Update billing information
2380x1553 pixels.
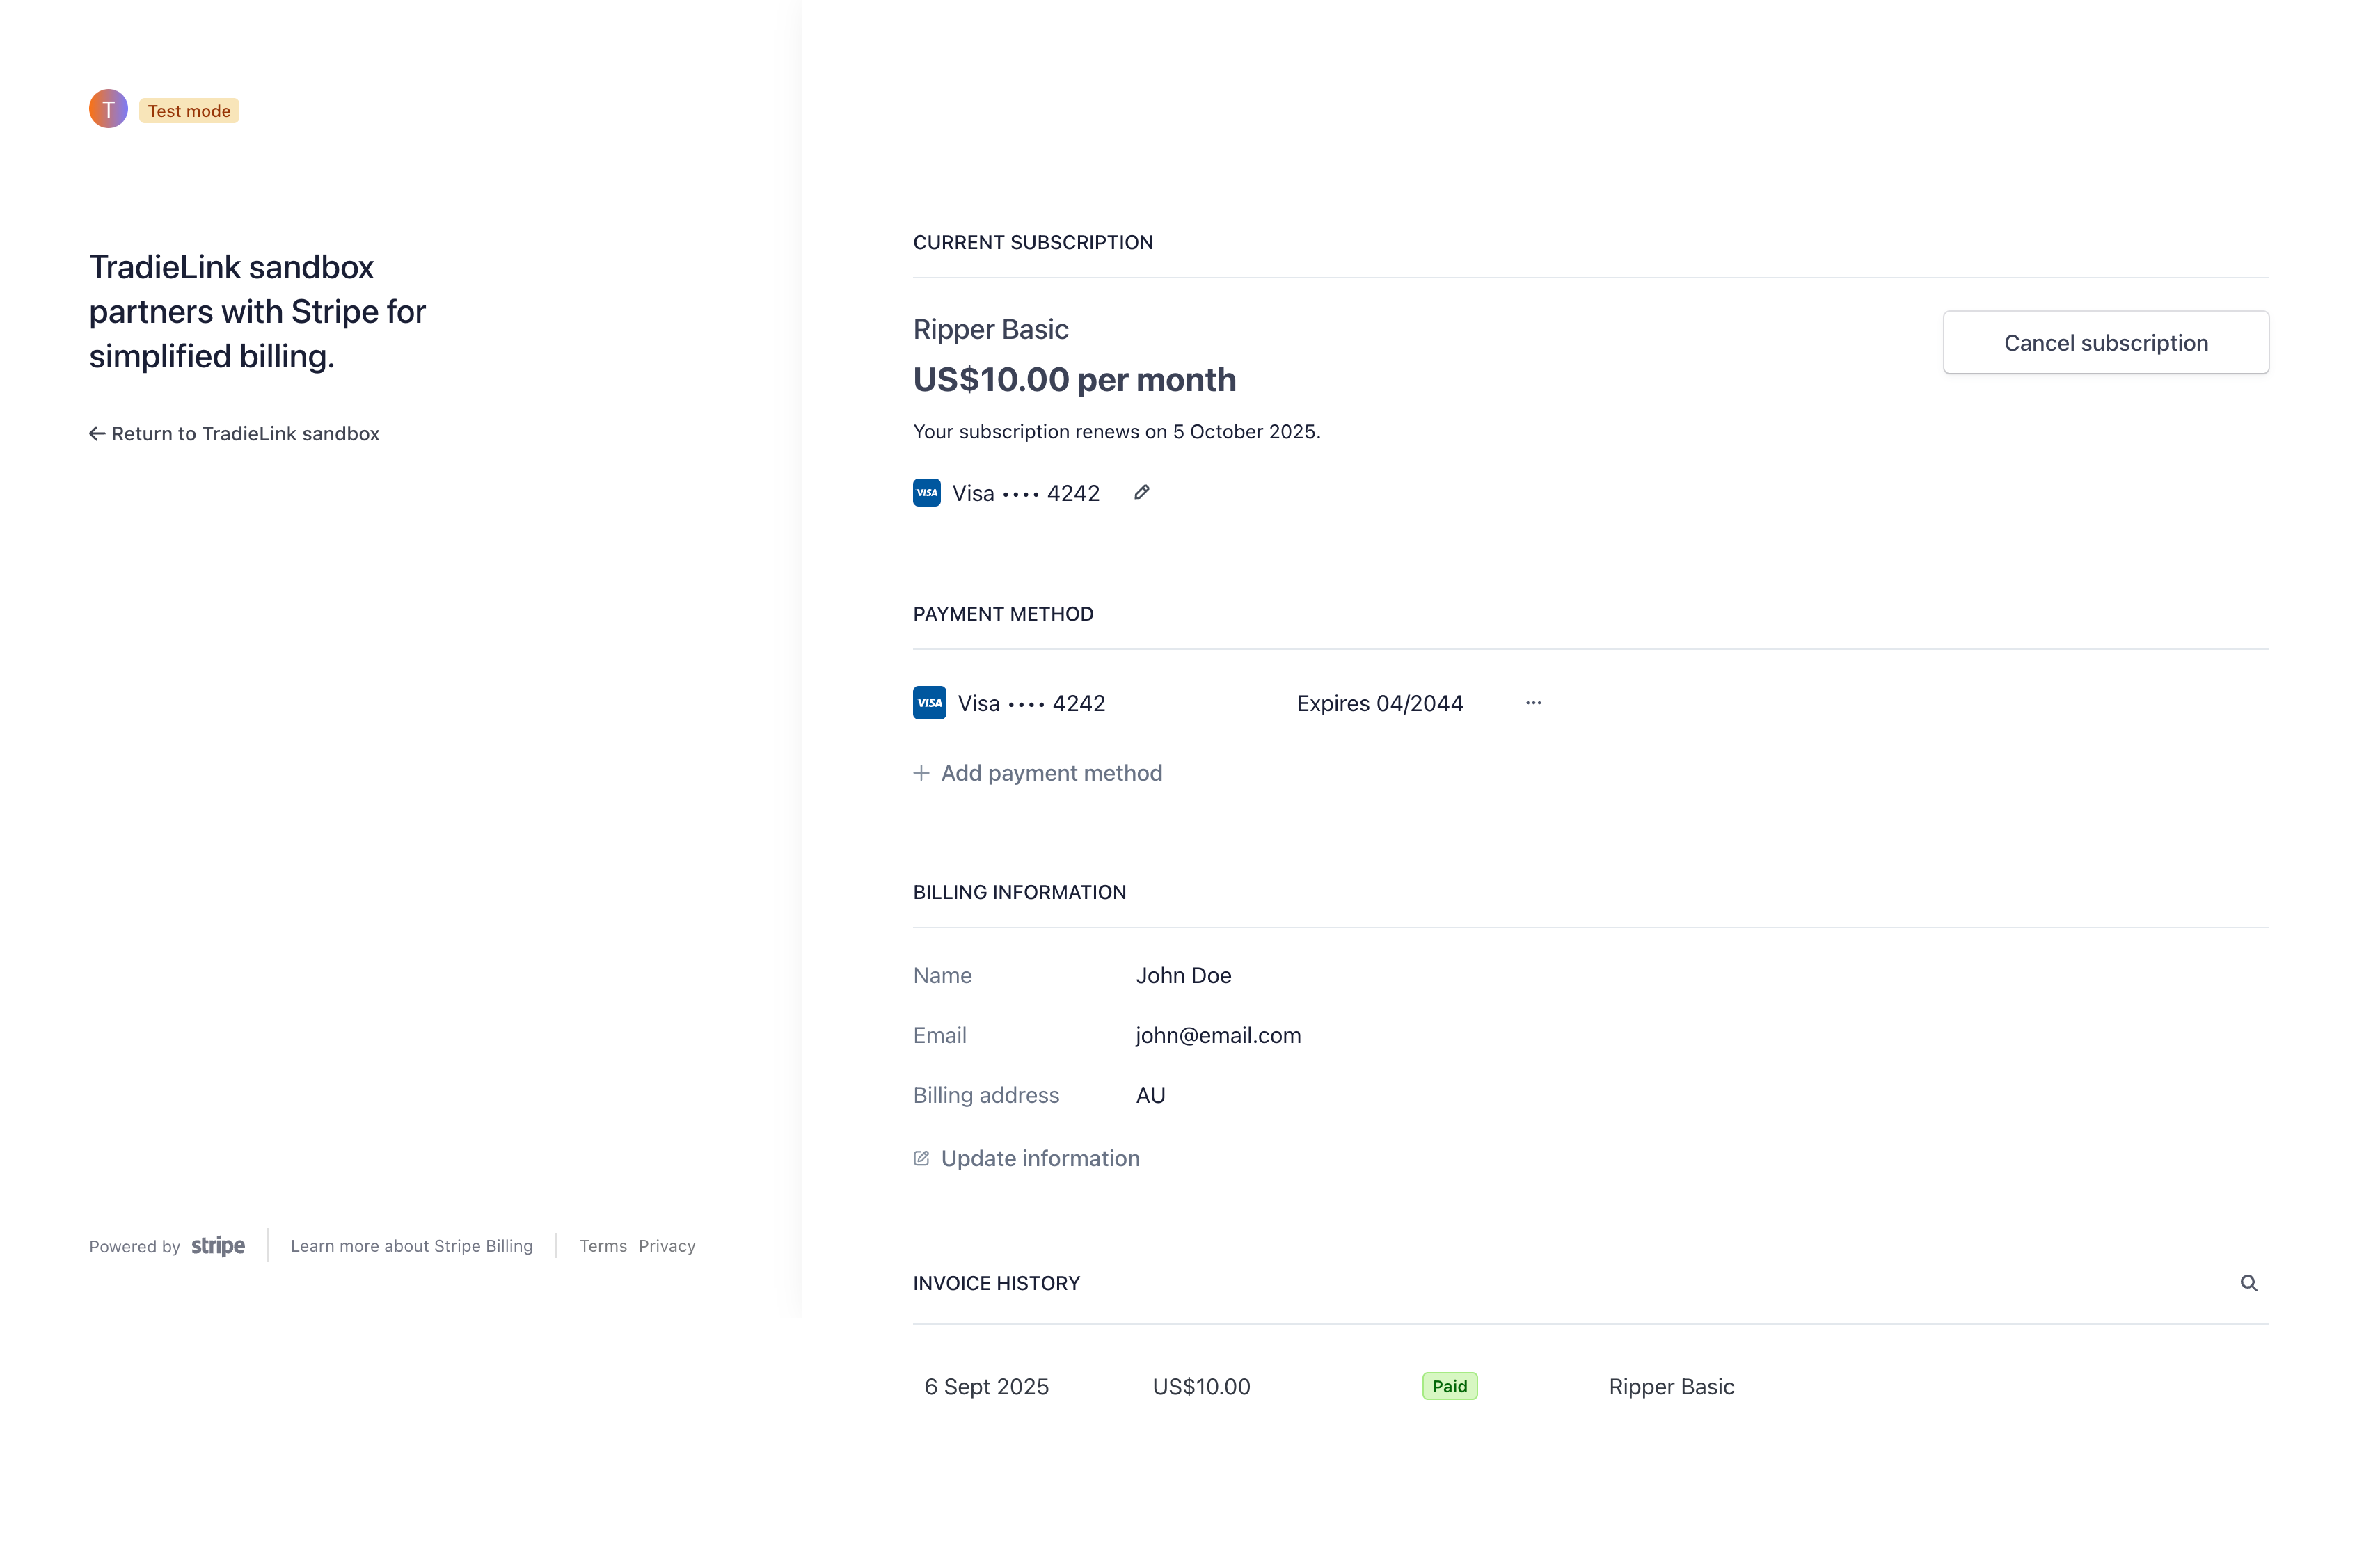(x=1026, y=1158)
